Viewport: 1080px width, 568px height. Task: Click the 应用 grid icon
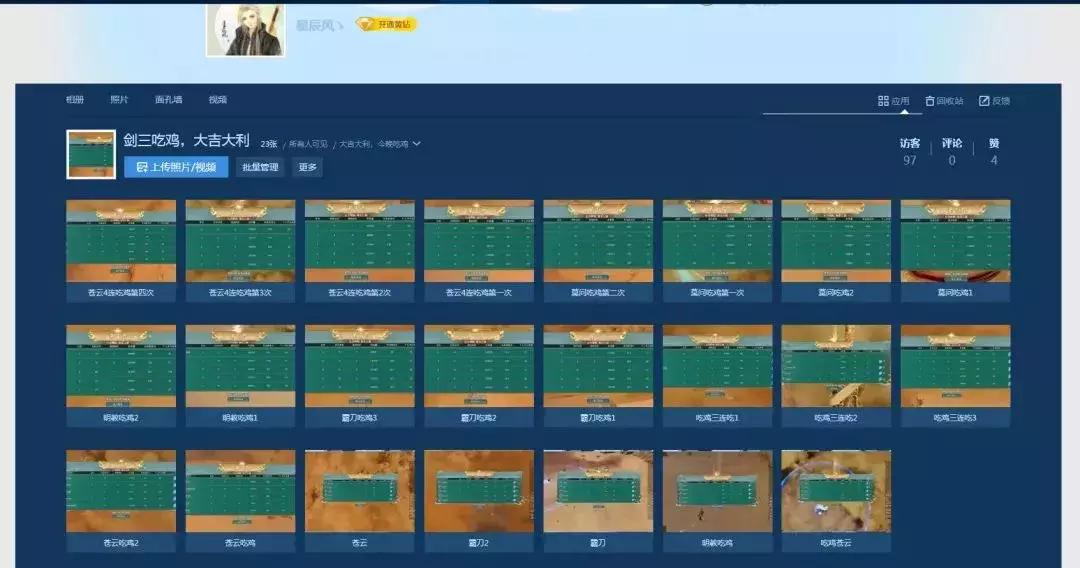[x=883, y=101]
